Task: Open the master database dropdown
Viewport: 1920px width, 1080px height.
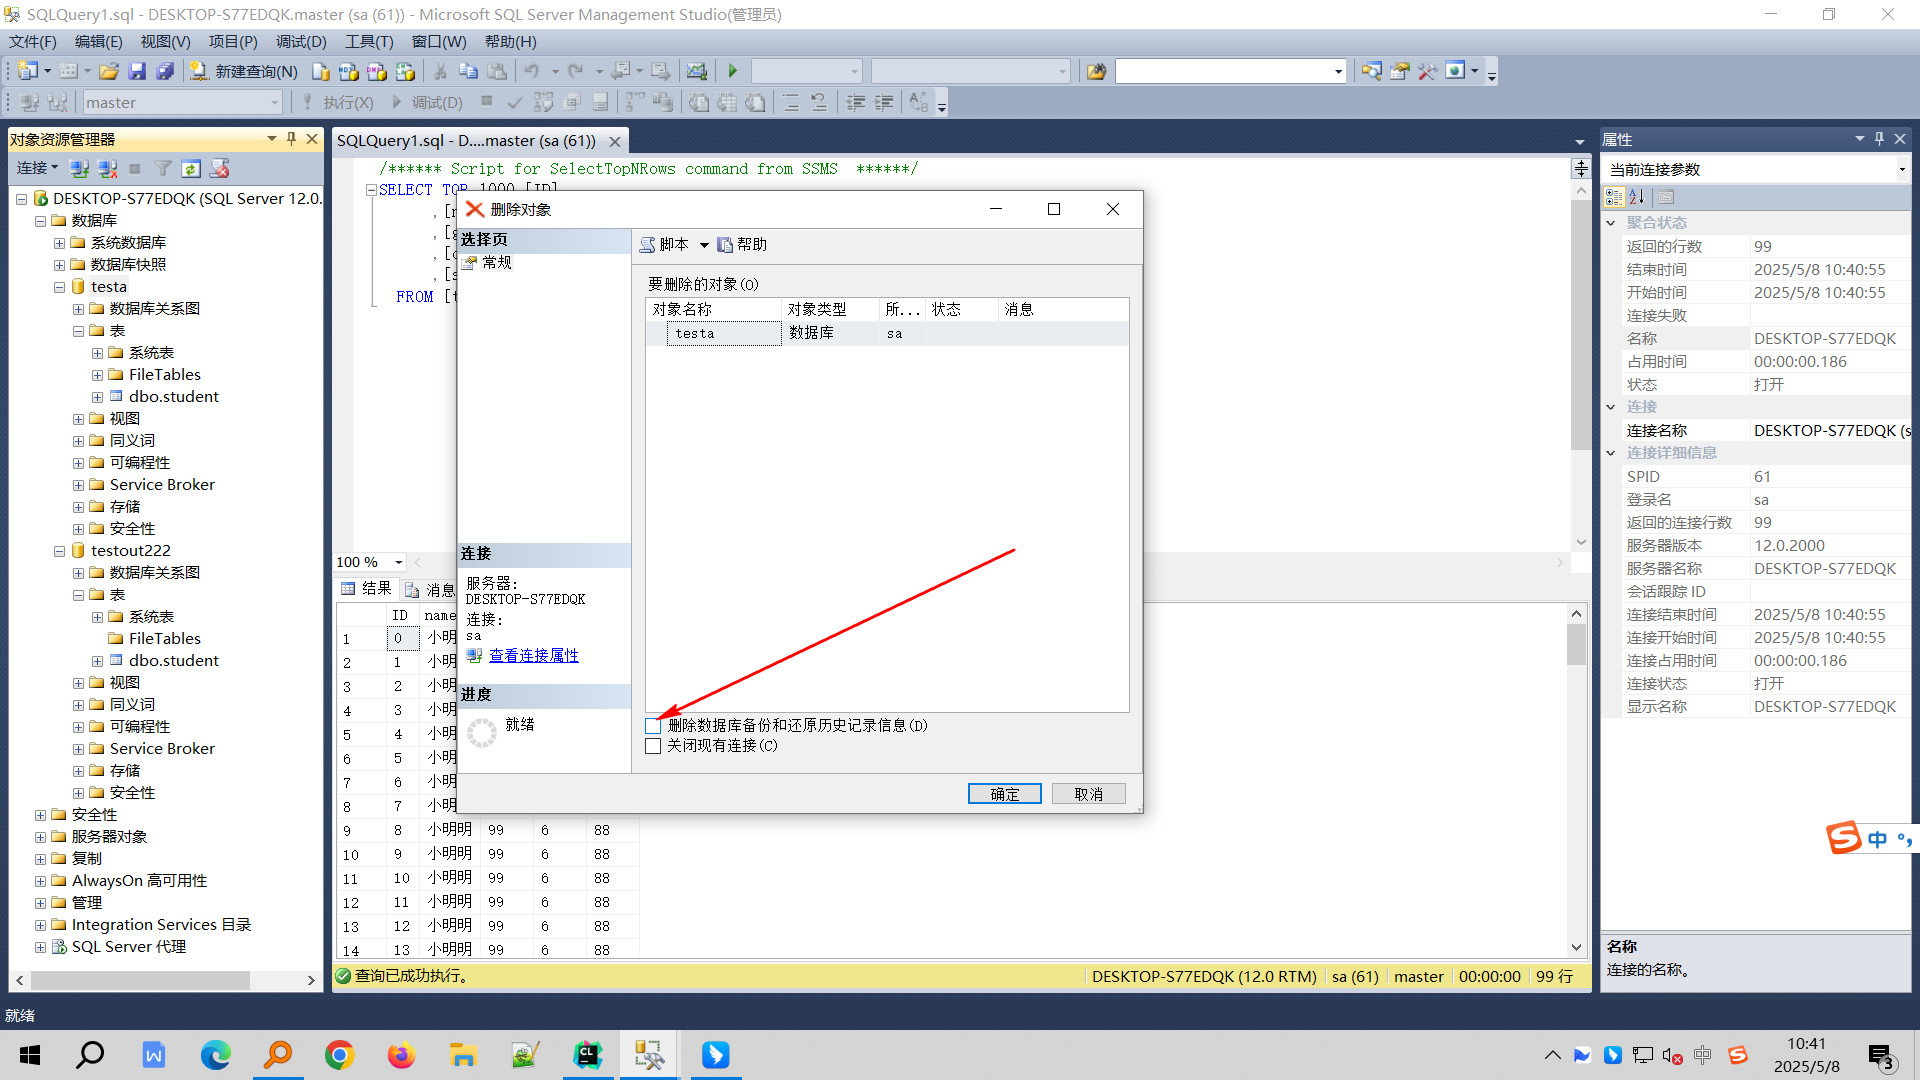Action: [274, 102]
